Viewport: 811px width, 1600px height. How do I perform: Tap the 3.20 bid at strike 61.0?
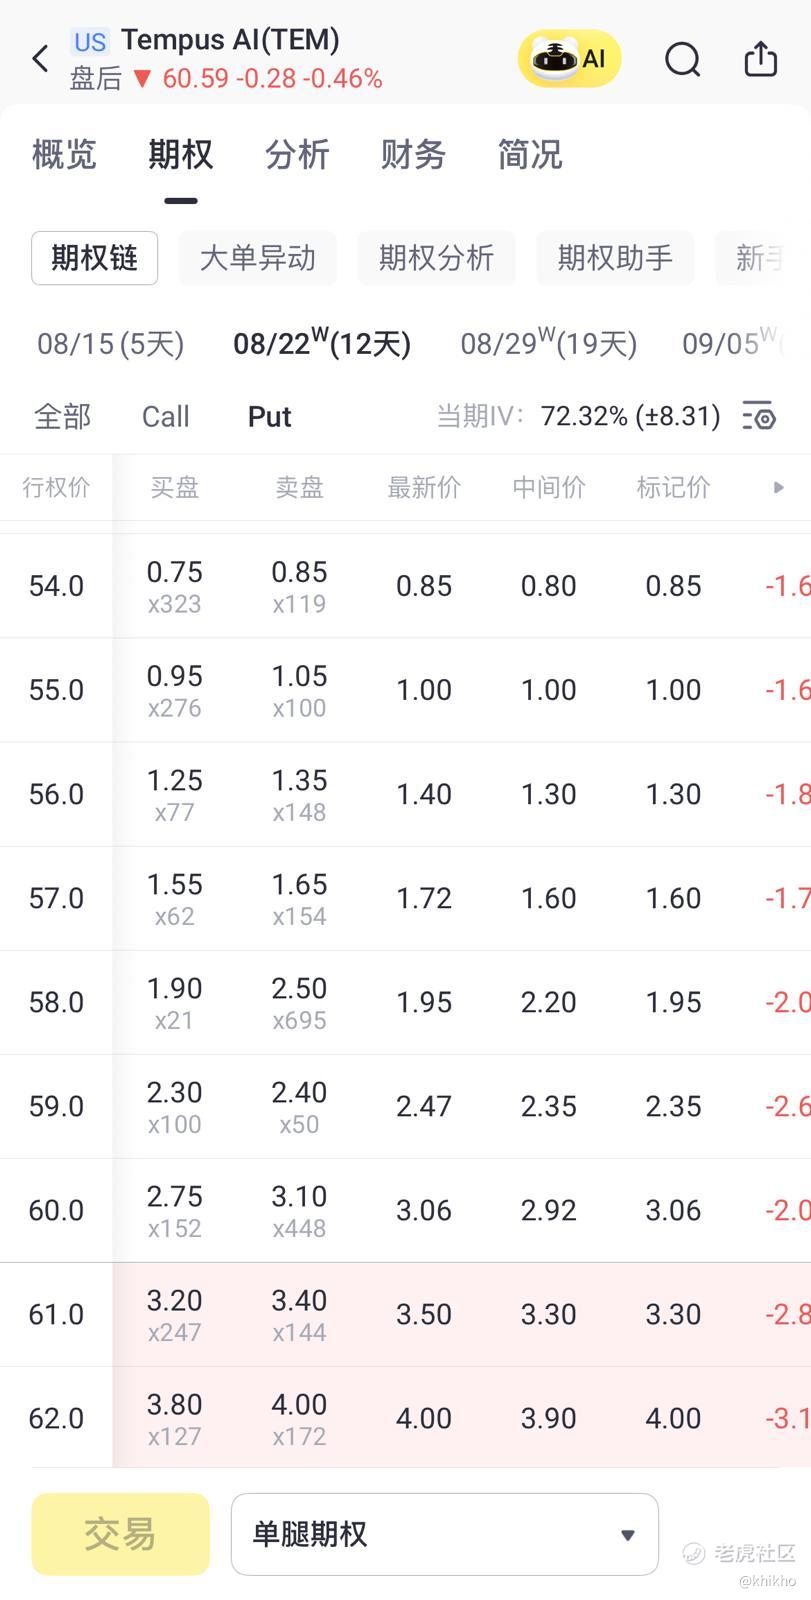click(x=174, y=1301)
